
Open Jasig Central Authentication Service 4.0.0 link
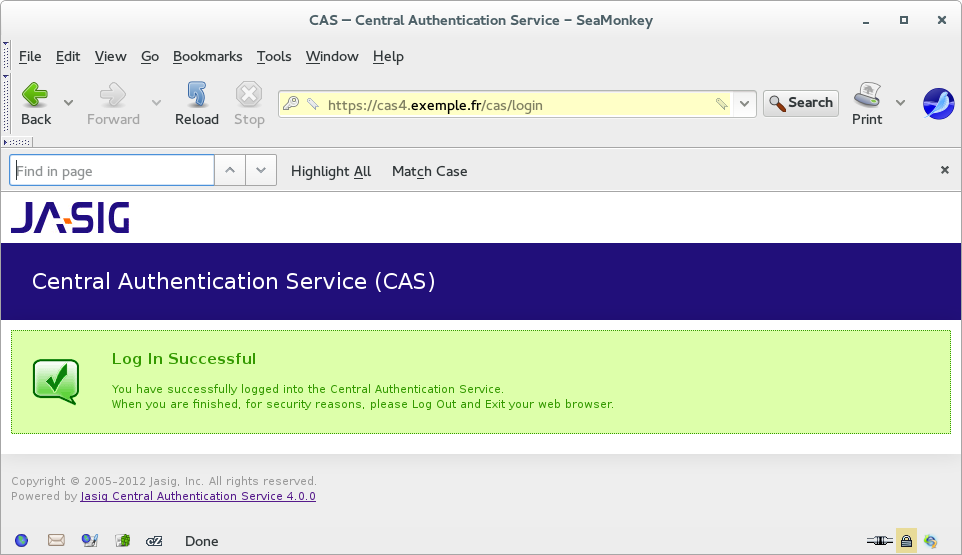click(x=198, y=496)
